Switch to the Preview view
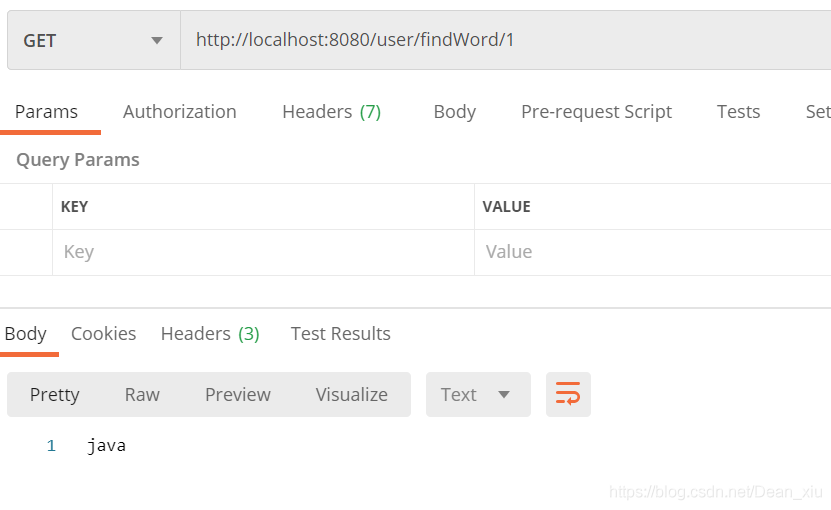Image resolution: width=831 pixels, height=510 pixels. point(238,394)
